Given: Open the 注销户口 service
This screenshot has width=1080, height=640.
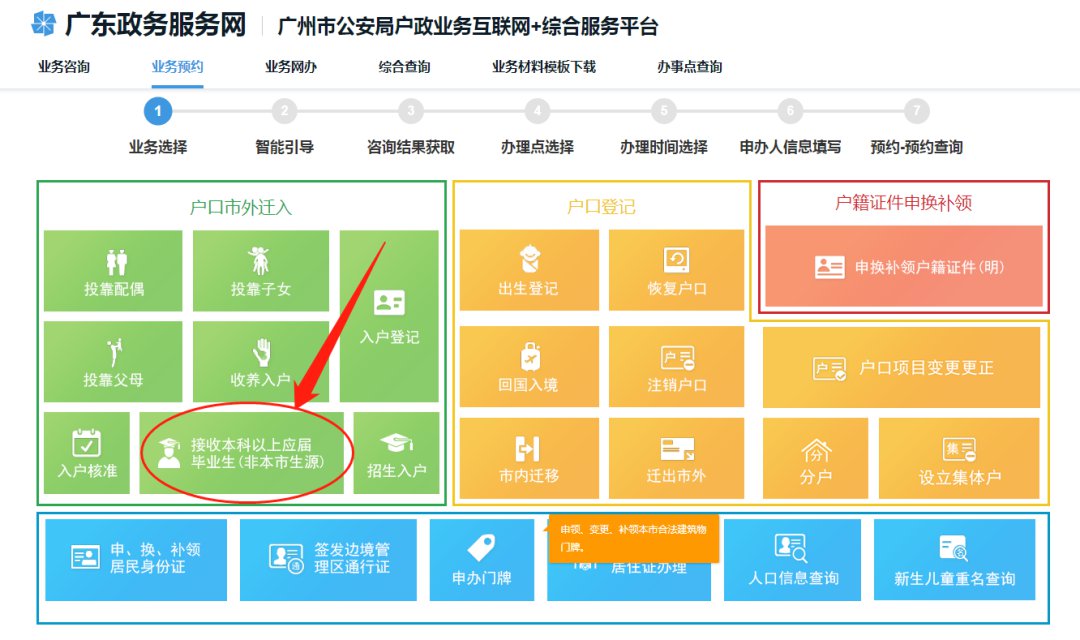Looking at the screenshot, I should click(675, 365).
